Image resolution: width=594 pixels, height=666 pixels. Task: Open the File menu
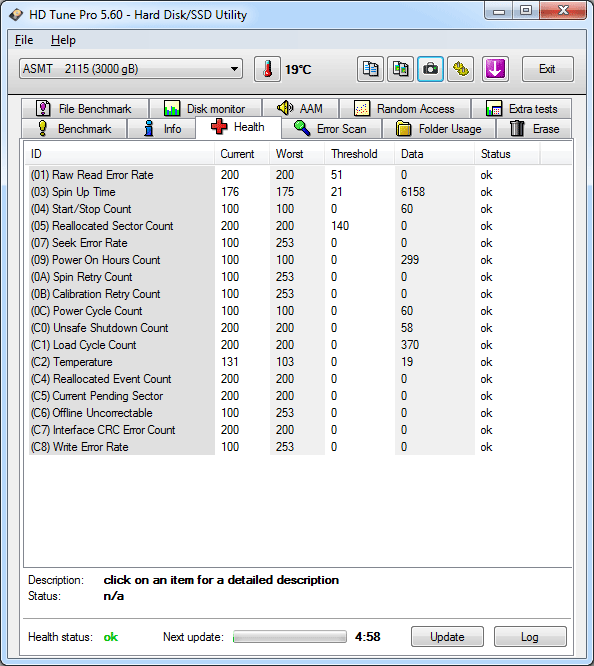[24, 40]
